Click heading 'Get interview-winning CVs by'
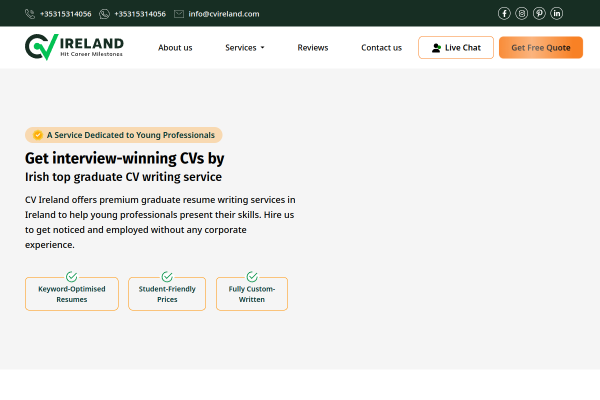 (x=125, y=158)
